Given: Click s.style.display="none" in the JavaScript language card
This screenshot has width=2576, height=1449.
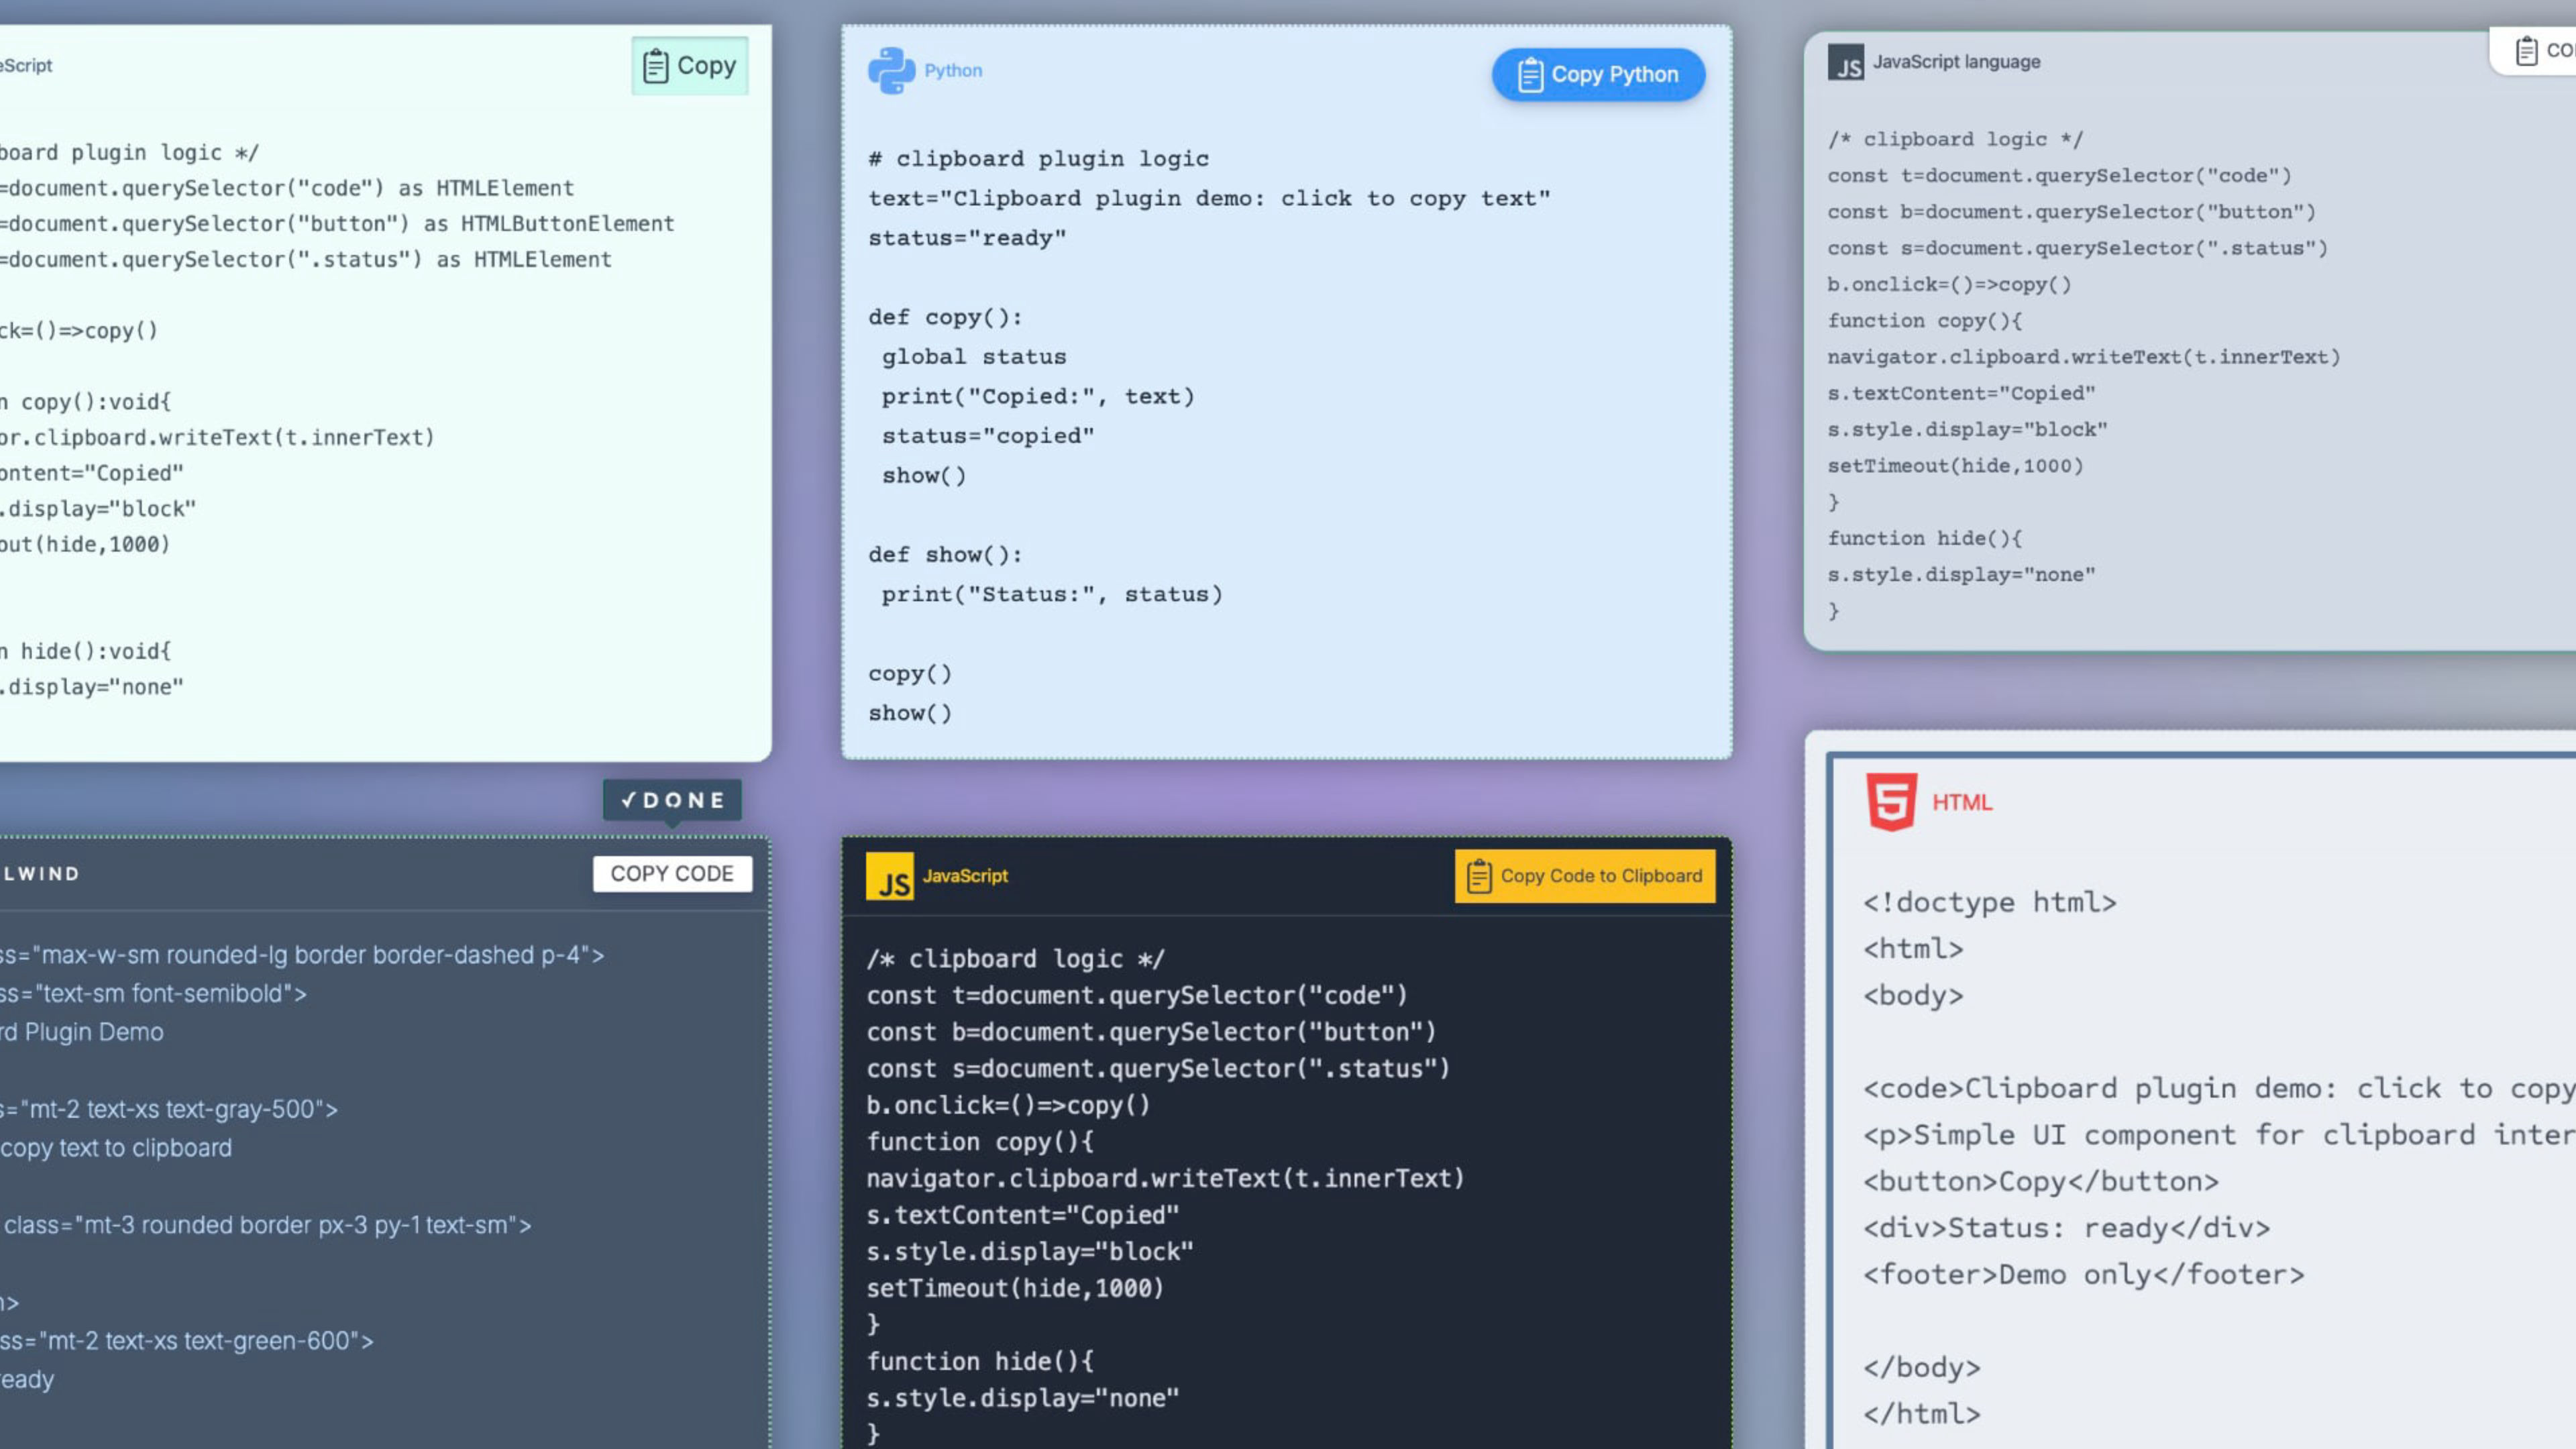Looking at the screenshot, I should click(1961, 575).
